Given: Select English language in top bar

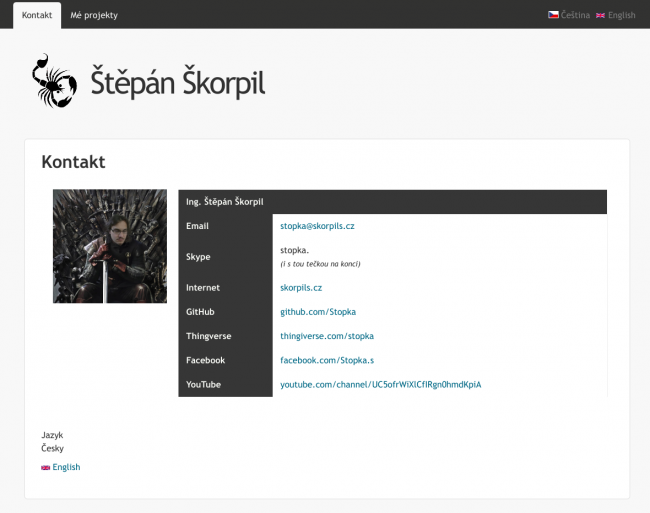Looking at the screenshot, I should coord(621,15).
